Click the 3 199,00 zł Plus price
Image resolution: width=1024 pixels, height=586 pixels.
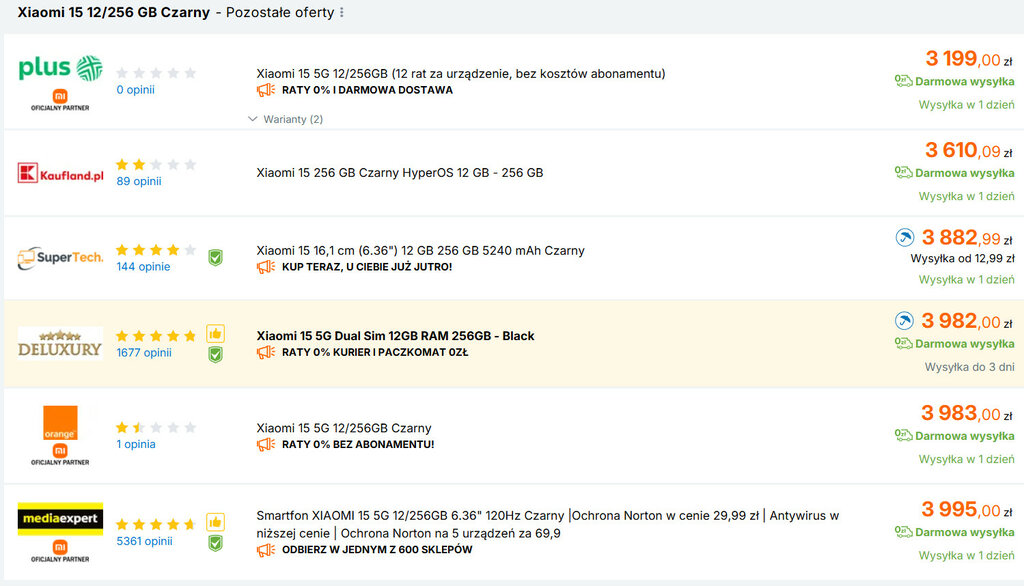pos(962,59)
